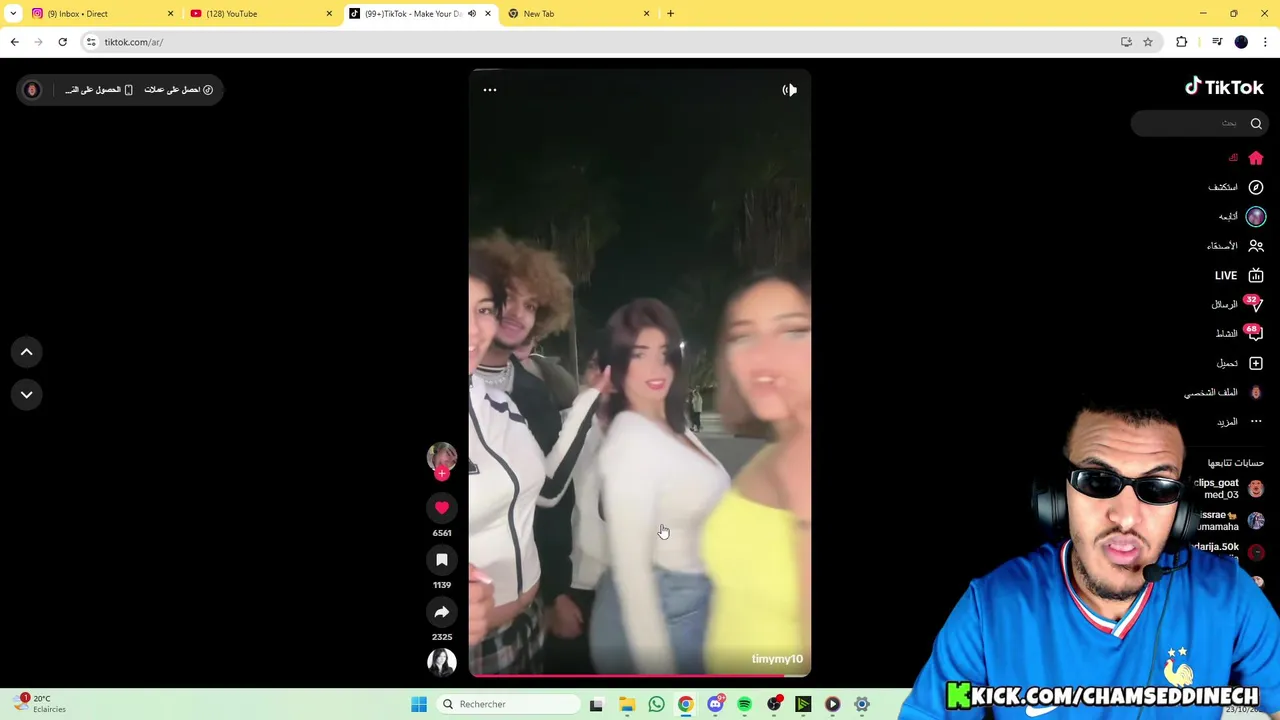
Task: Seek on the red video progress bar
Action: [640, 675]
